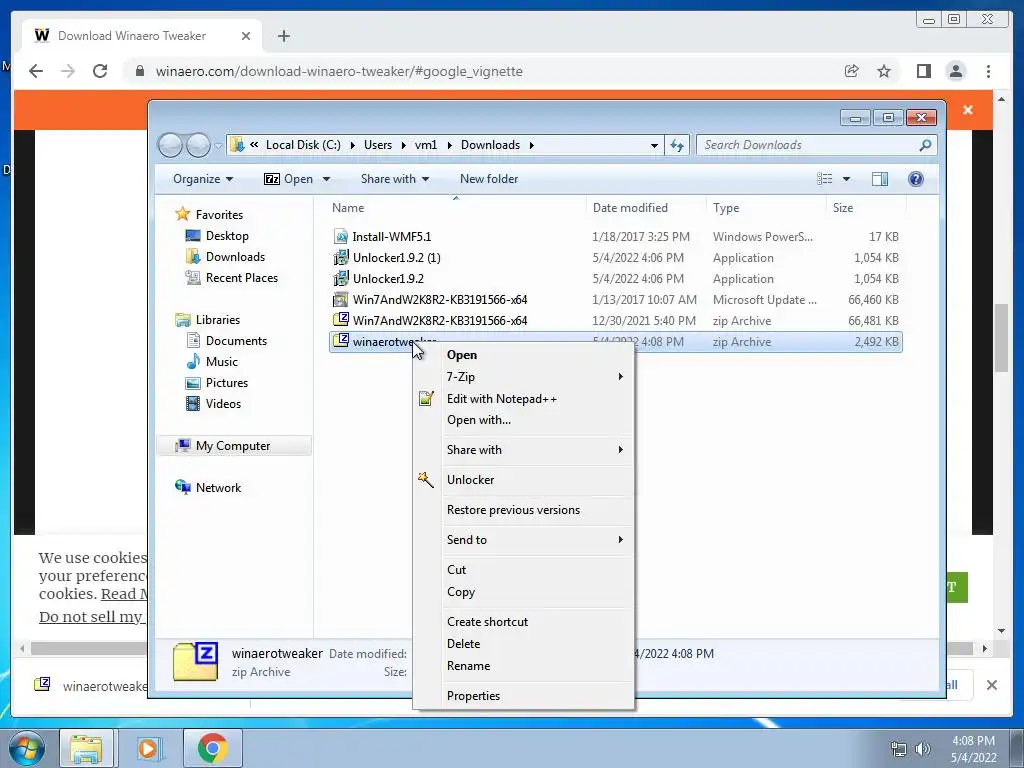
Task: Click the browser vertical scrollbar thumb
Action: (1001, 338)
